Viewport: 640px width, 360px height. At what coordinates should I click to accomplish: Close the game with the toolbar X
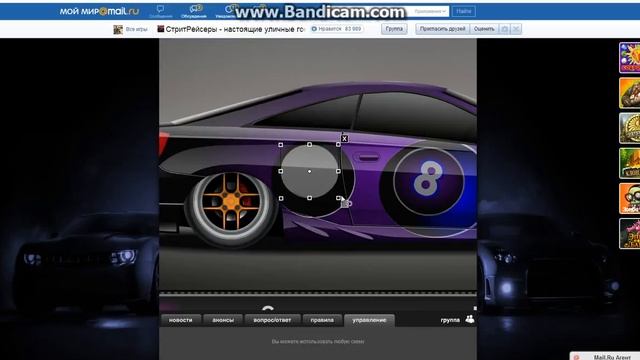(516, 29)
